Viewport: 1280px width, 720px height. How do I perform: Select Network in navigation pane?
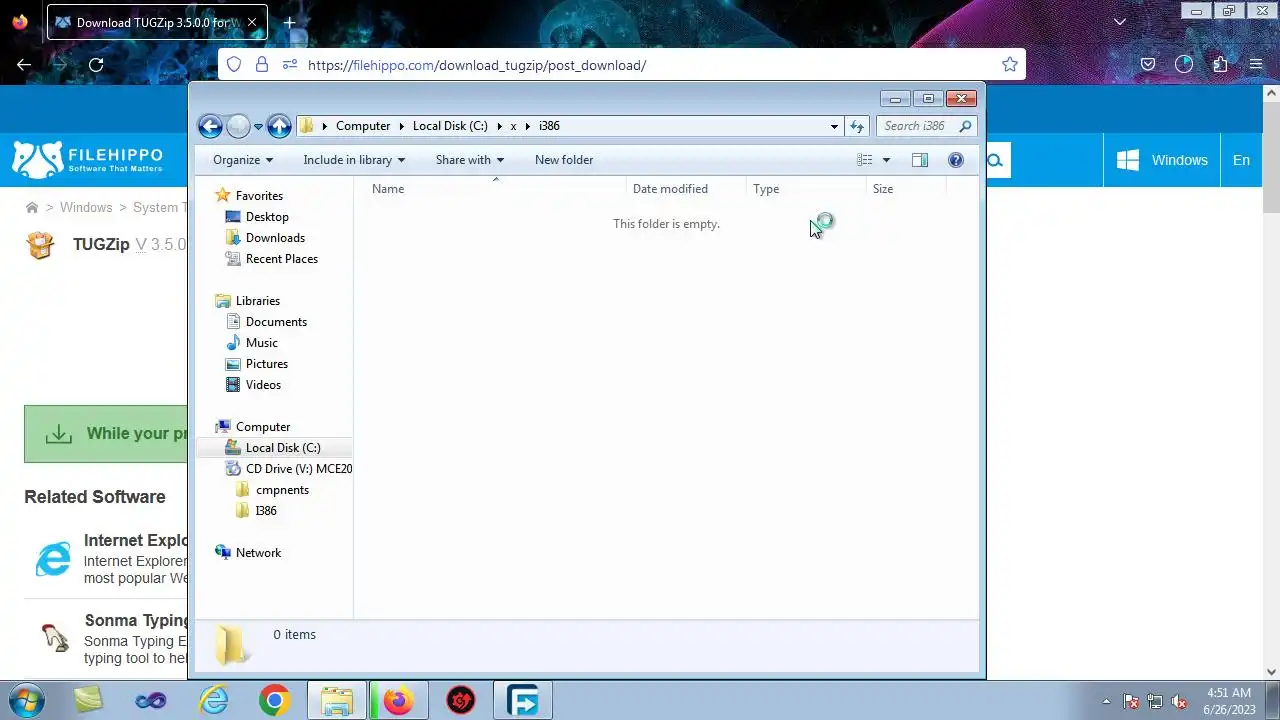point(258,553)
